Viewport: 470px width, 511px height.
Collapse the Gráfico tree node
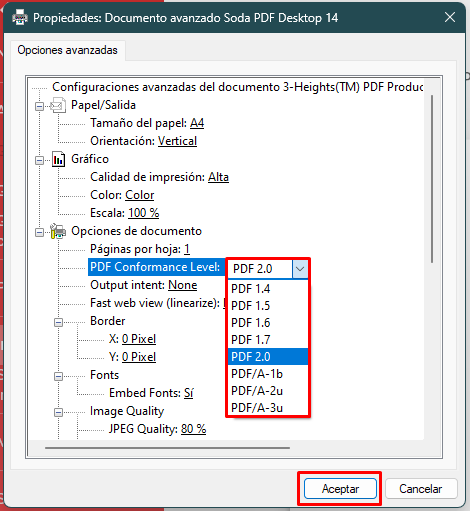[39, 161]
